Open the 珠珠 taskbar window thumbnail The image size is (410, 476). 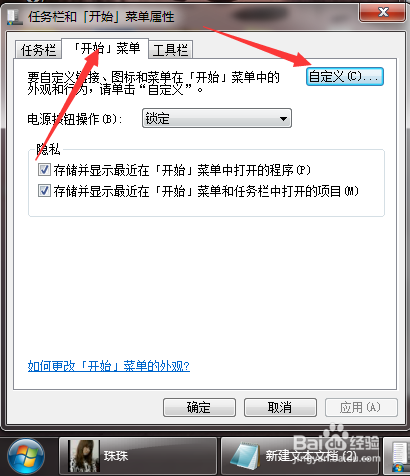(138, 456)
